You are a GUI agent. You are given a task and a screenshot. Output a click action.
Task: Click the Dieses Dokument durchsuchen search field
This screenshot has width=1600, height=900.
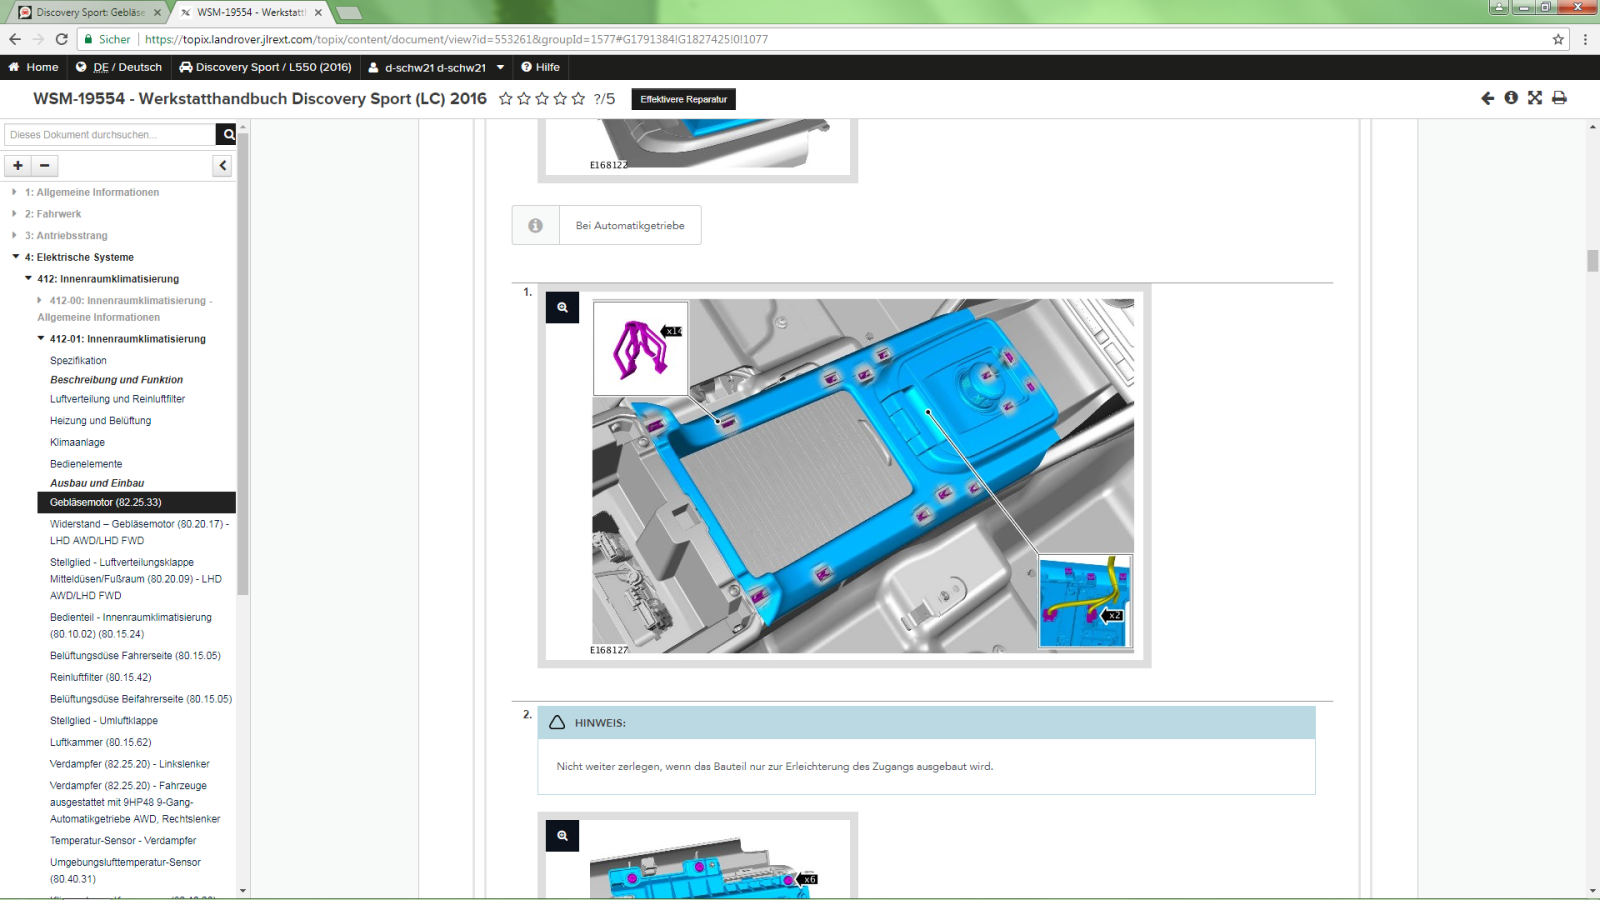click(110, 134)
